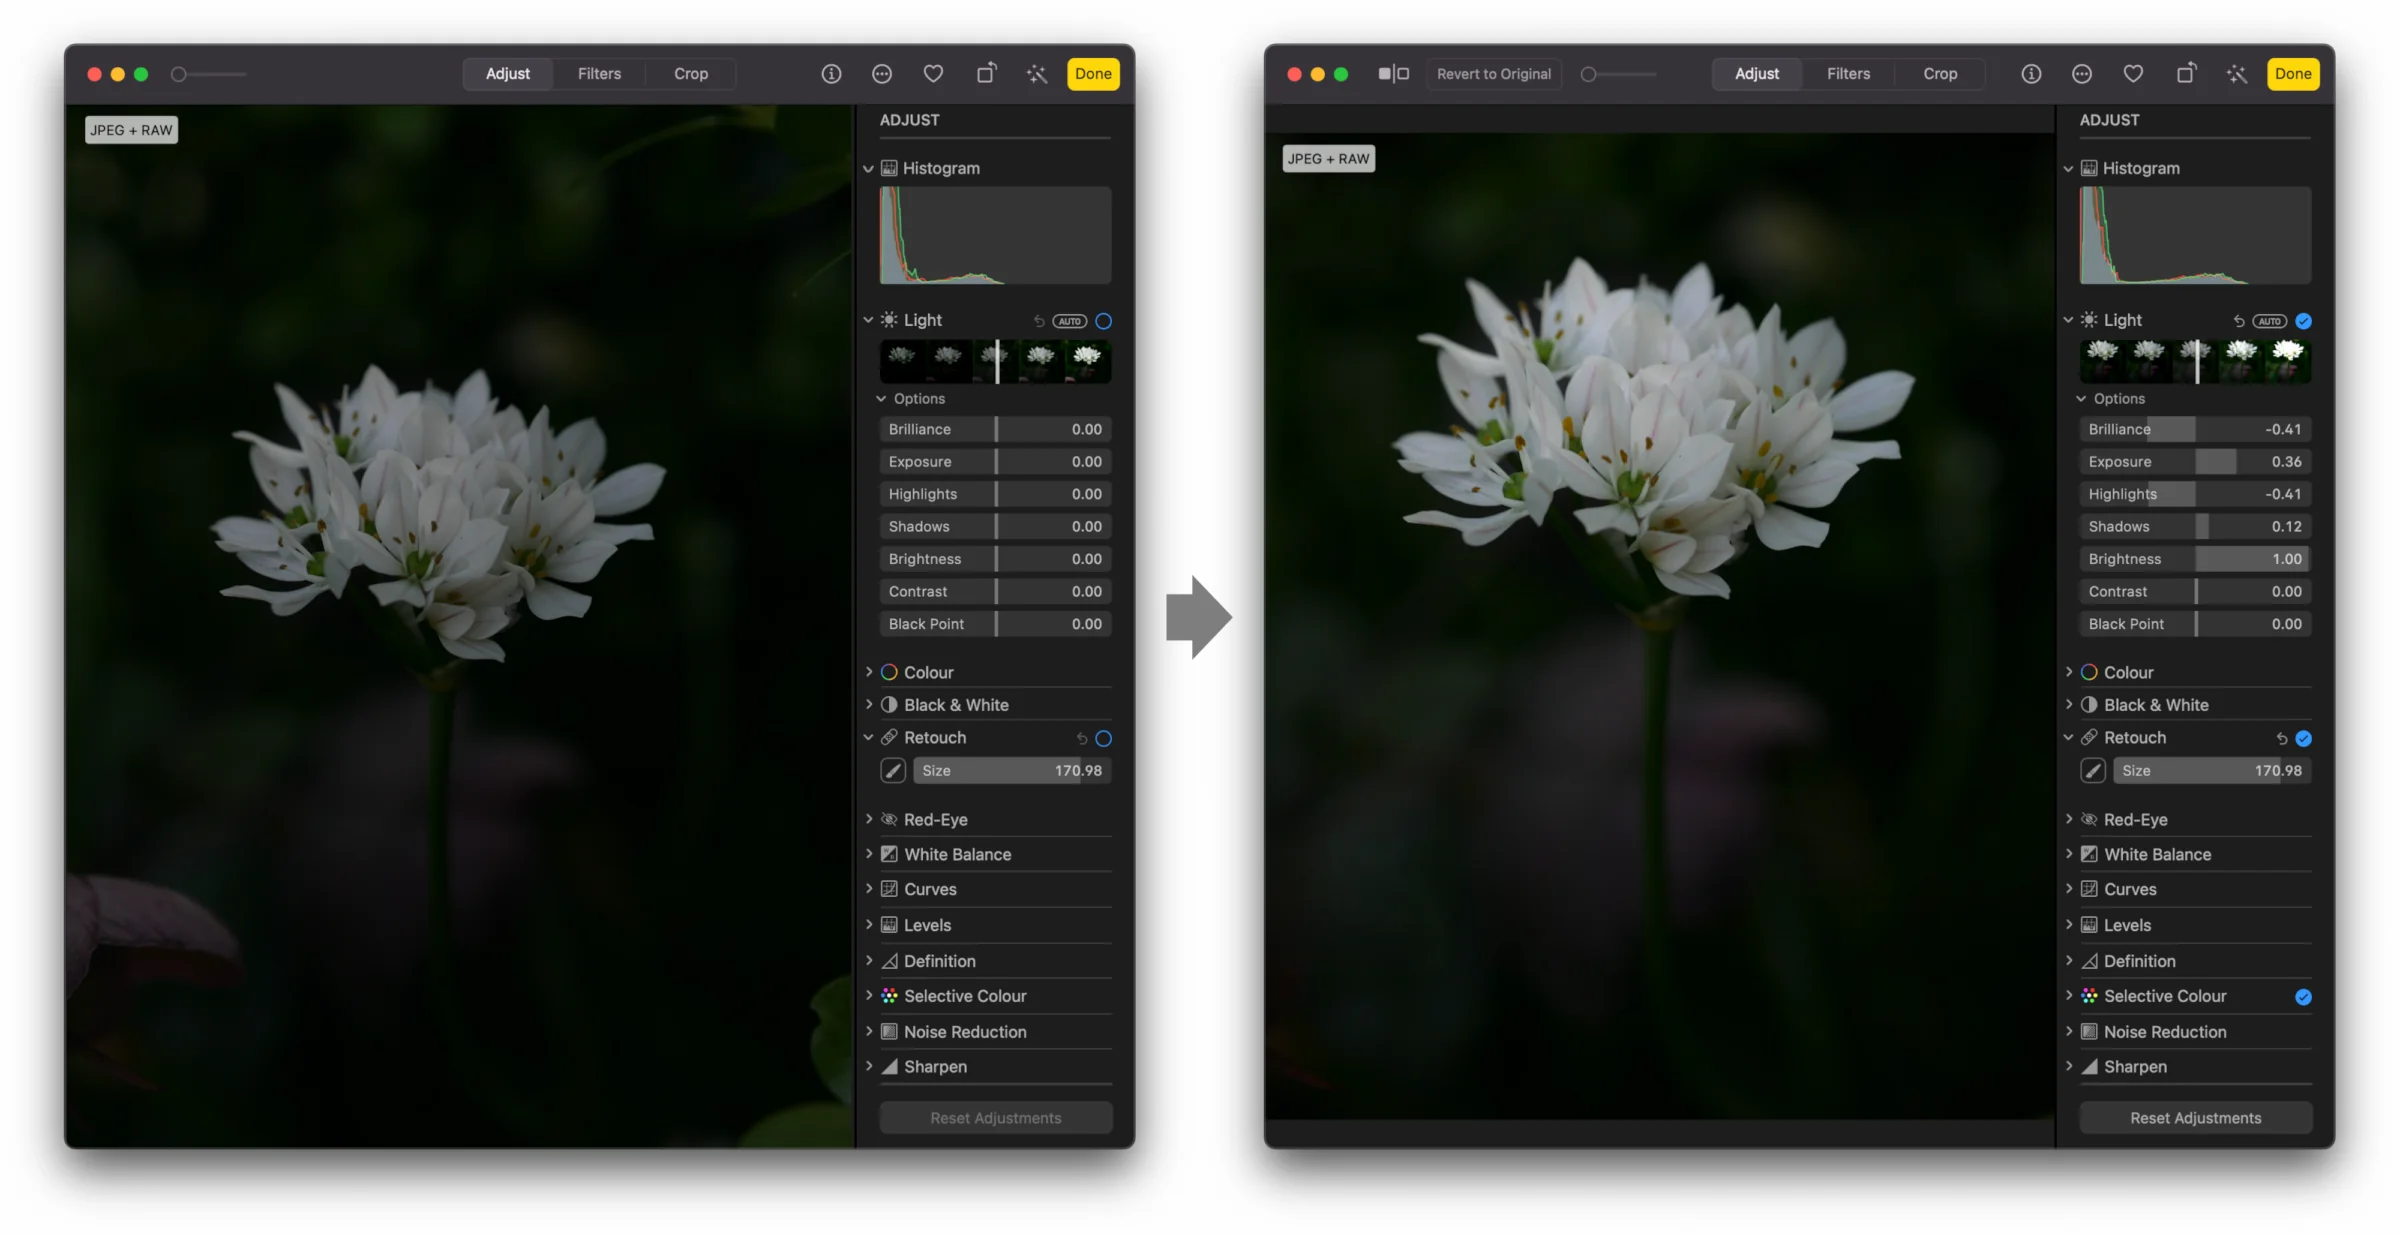Undo Light adjustments arrow in right window
The image size is (2400, 1235).
pyautogui.click(x=2239, y=321)
